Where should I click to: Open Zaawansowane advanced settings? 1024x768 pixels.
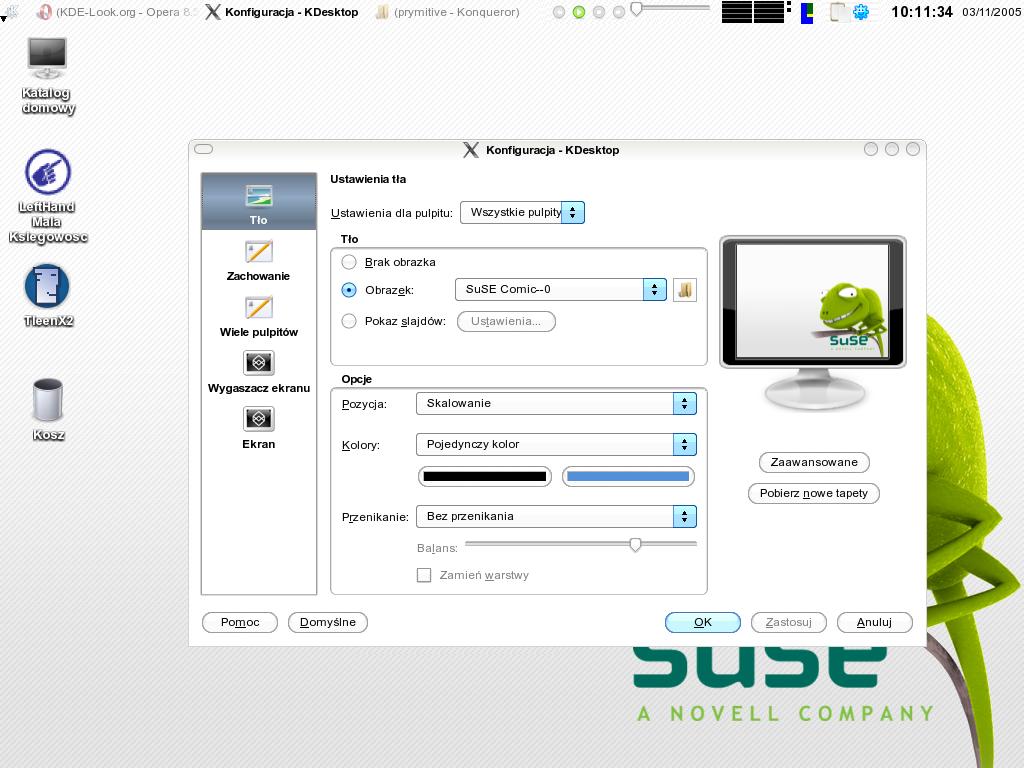pyautogui.click(x=814, y=462)
